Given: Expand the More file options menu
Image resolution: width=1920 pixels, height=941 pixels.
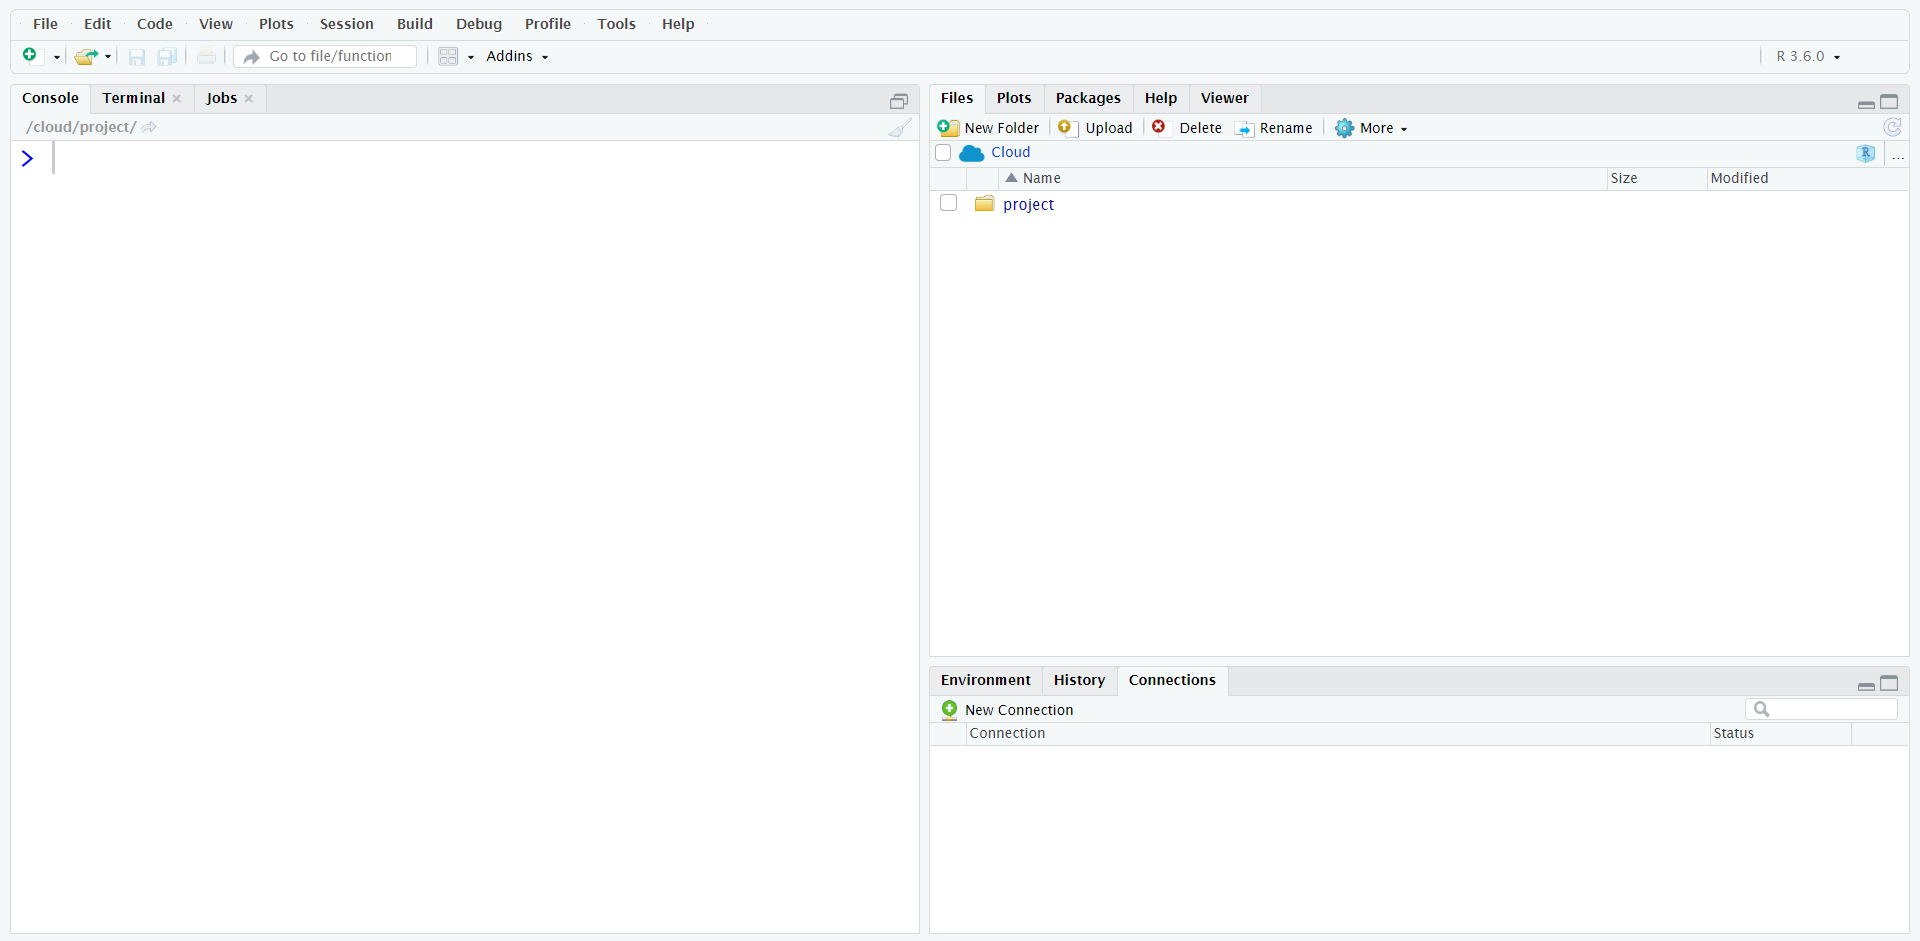Looking at the screenshot, I should tap(1371, 127).
